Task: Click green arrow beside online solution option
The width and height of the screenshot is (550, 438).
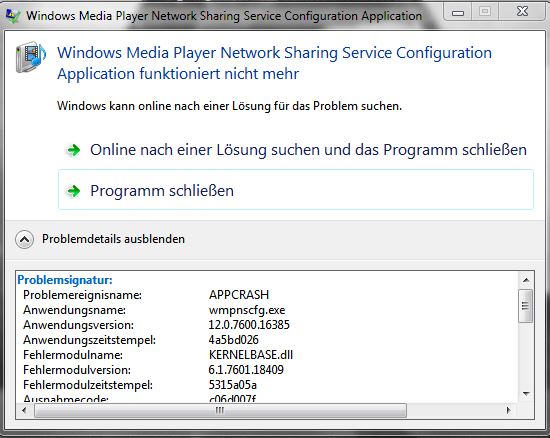Action: click(74, 150)
